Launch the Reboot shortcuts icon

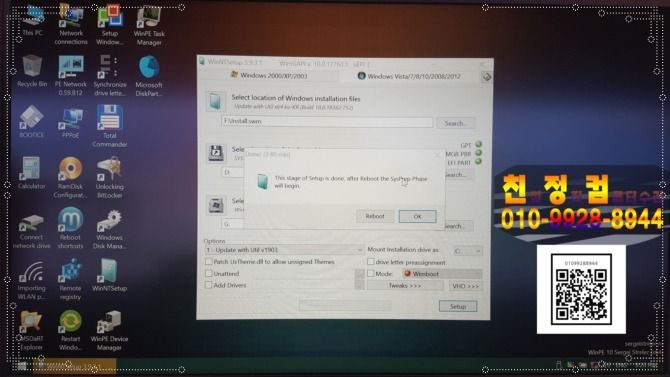point(71,228)
